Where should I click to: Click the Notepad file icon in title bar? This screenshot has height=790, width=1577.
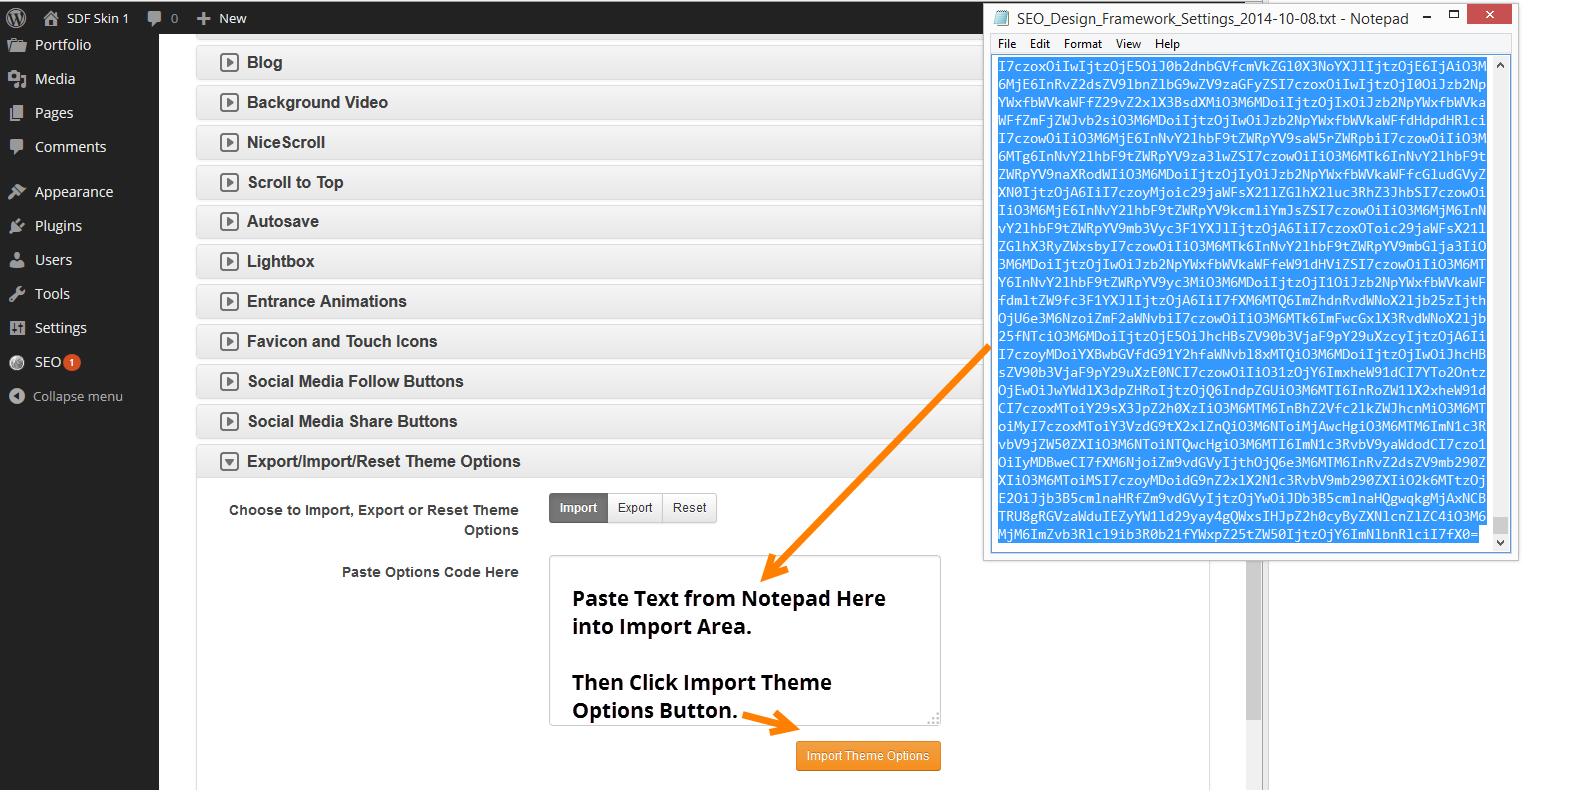(1002, 18)
